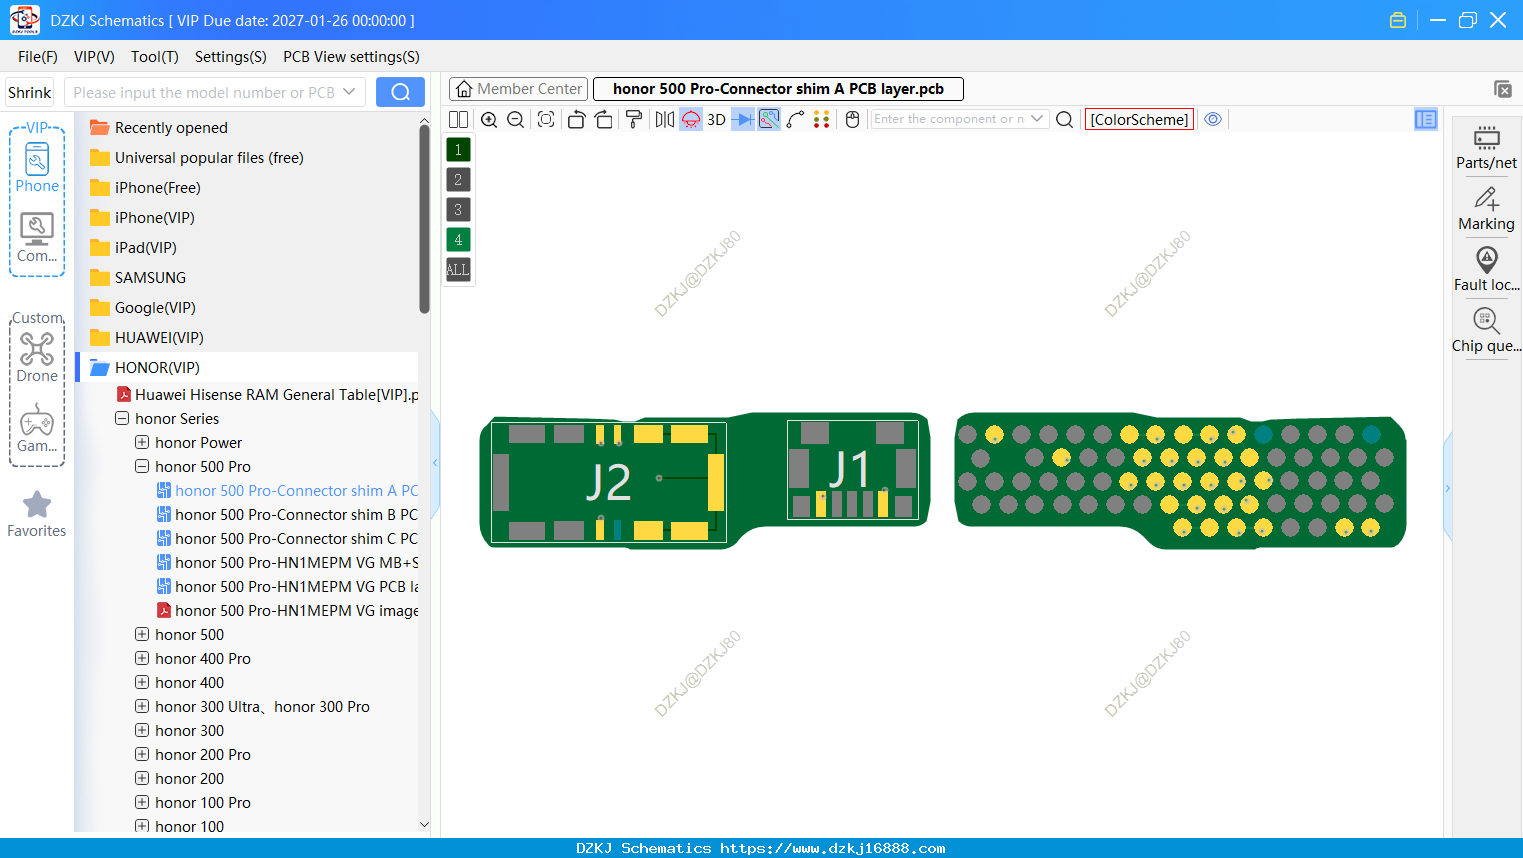Open honor 500 Pro-HN1MEPM VG image PDF
This screenshot has width=1523, height=858.
(287, 611)
